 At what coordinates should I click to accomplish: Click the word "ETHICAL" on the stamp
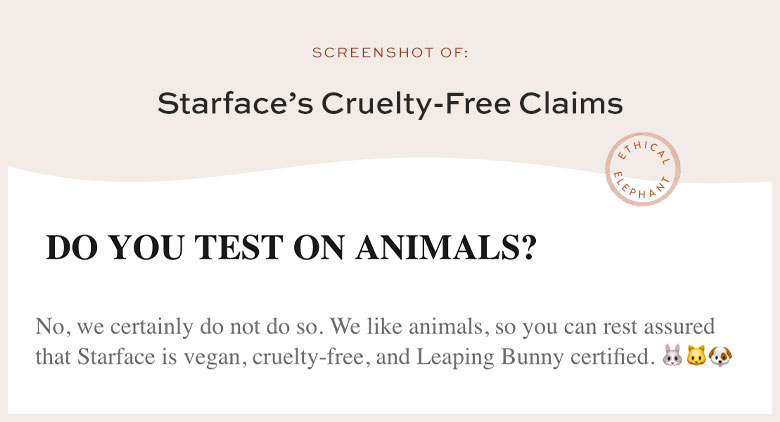pyautogui.click(x=644, y=152)
